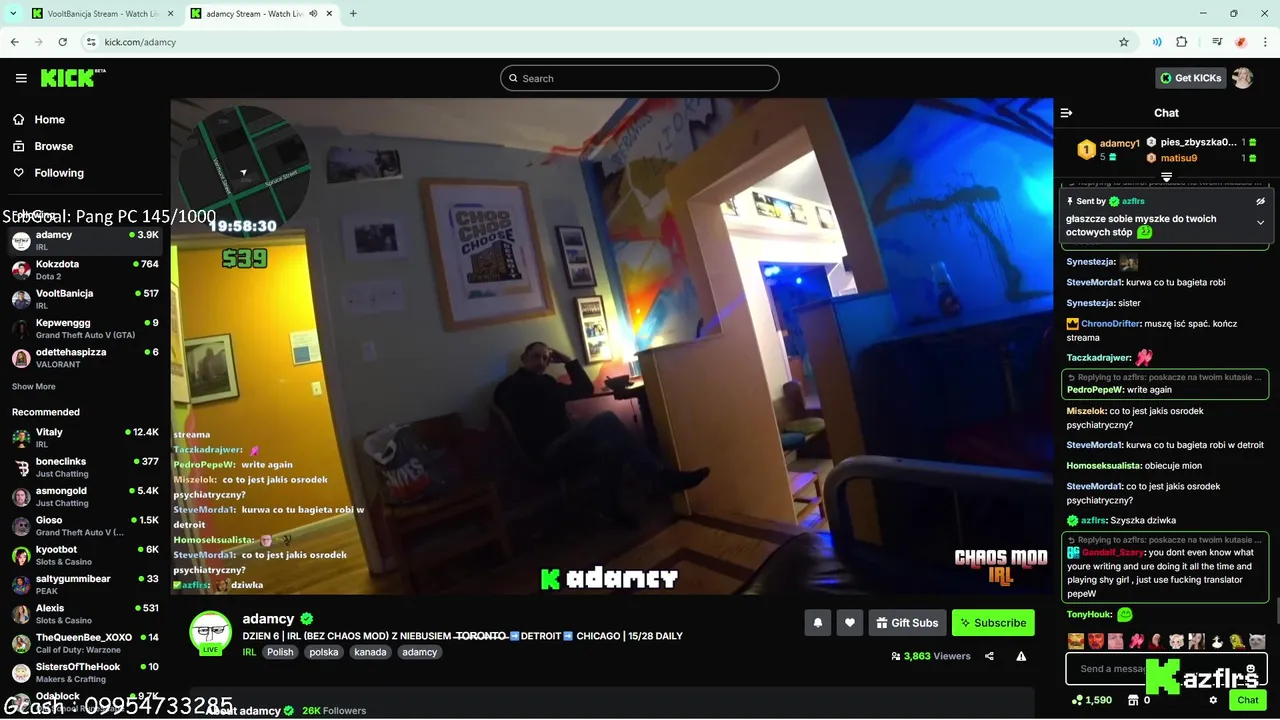Open asmongold recommended channel

tap(85, 497)
